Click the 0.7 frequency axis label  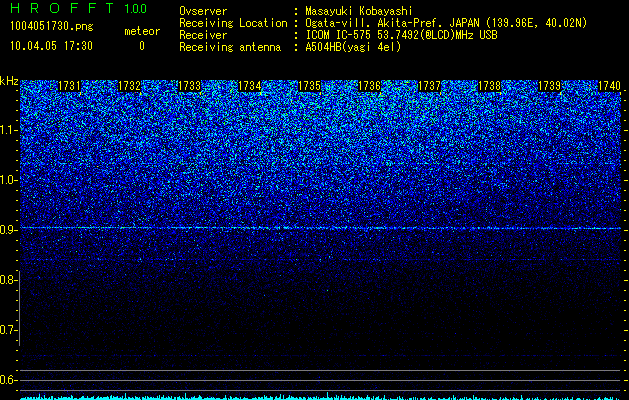pos(8,330)
